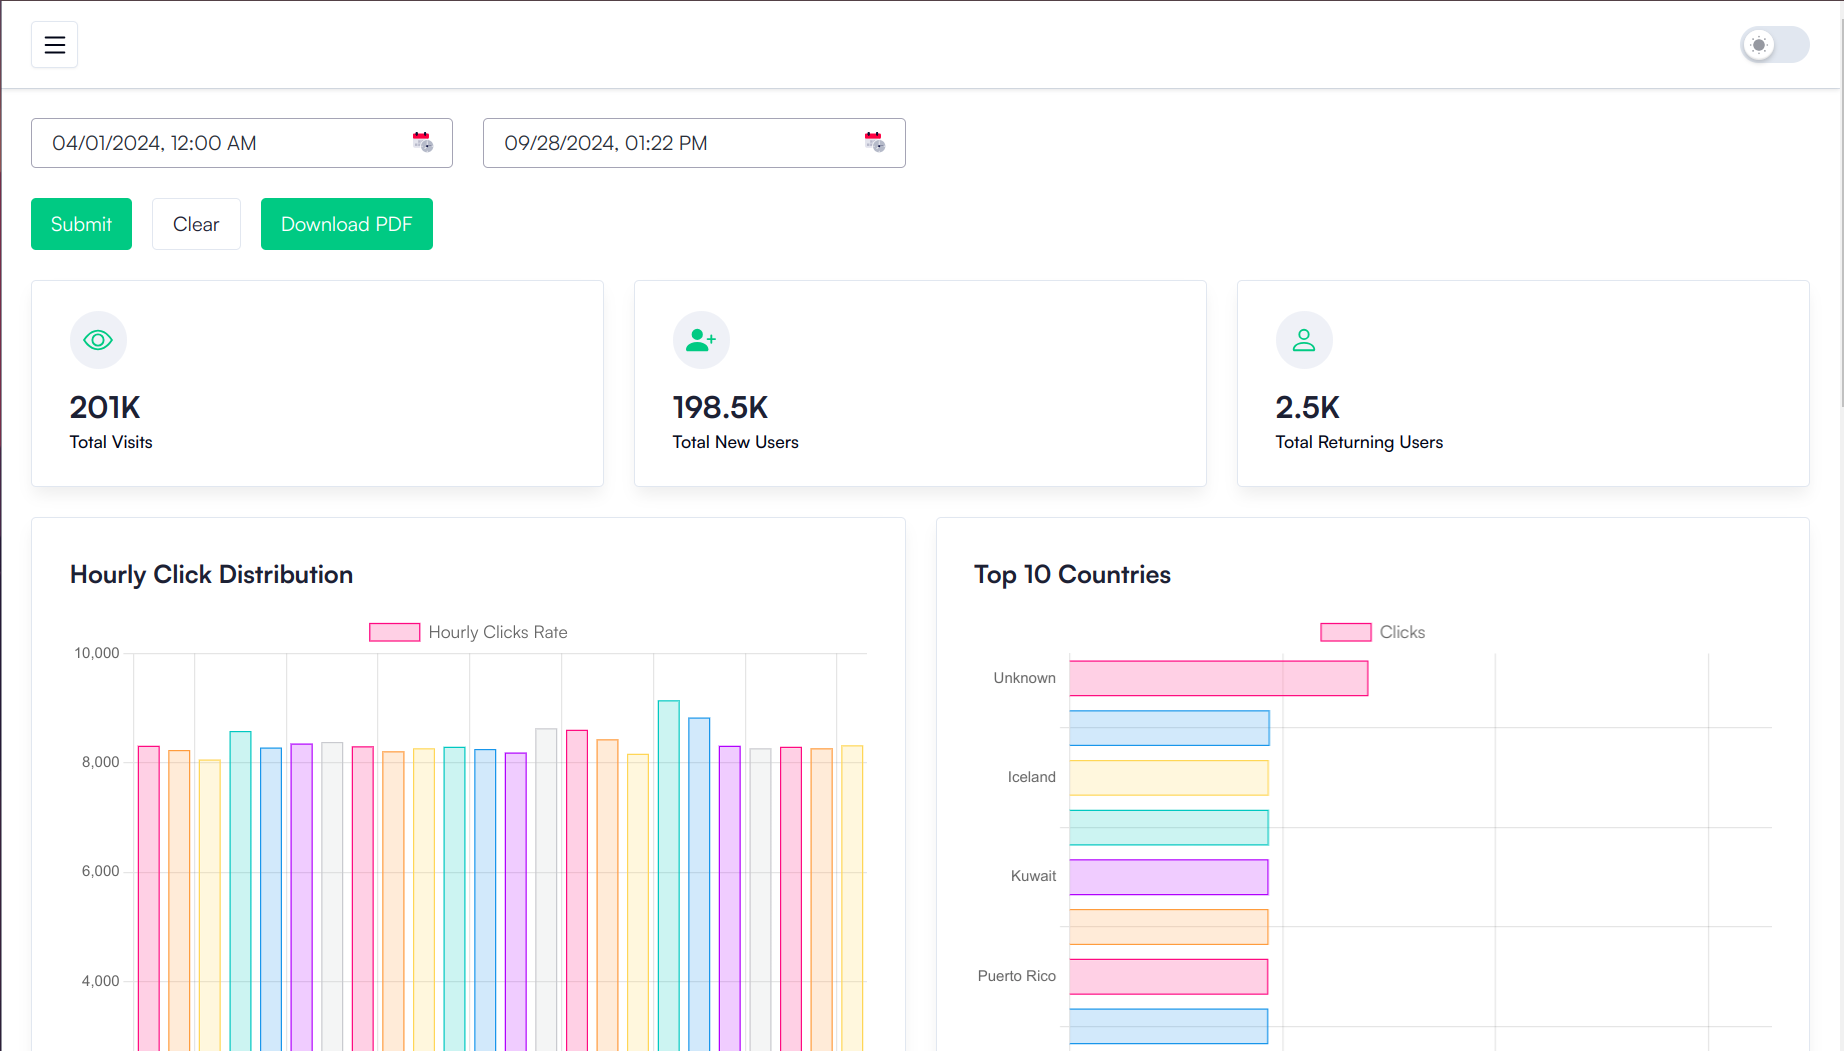This screenshot has width=1844, height=1051.
Task: Toggle the Hourly Clicks Rate legend
Action: point(395,632)
